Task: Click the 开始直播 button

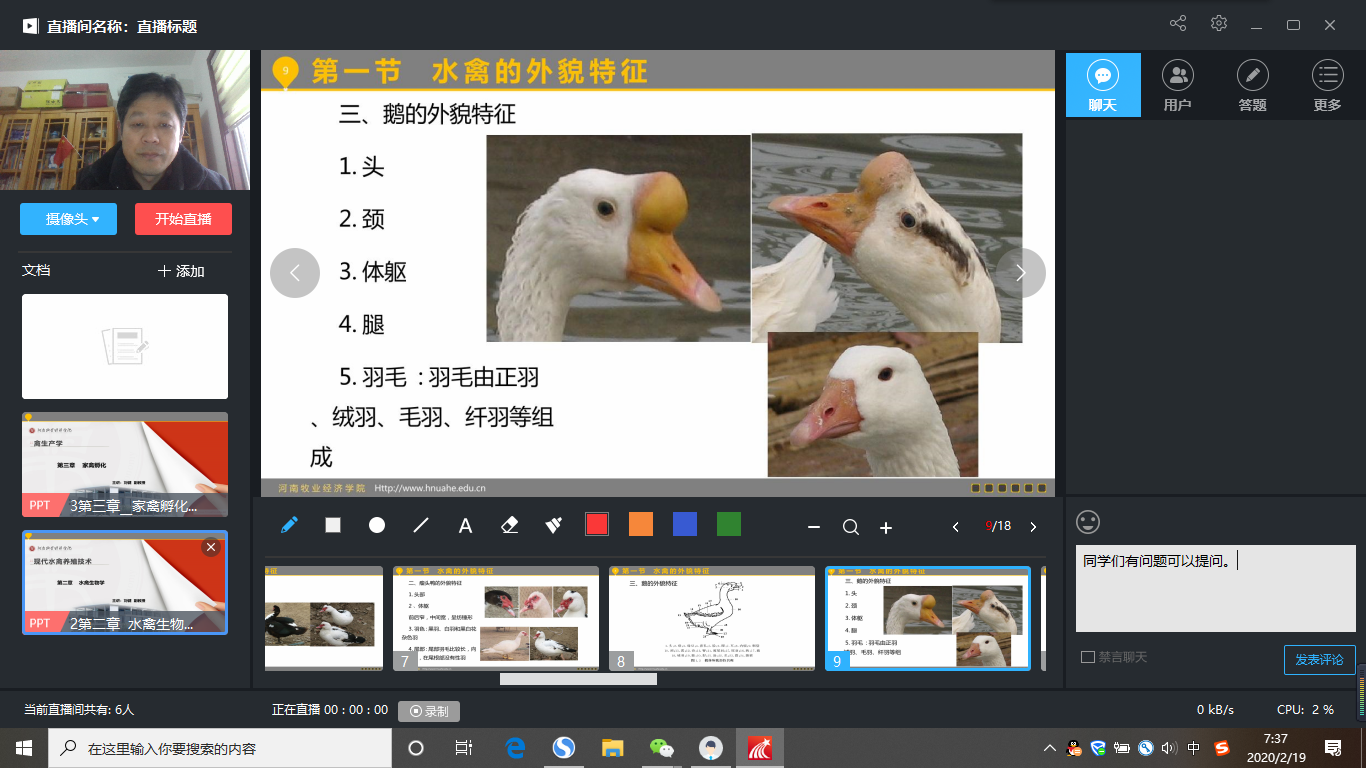Action: point(183,219)
